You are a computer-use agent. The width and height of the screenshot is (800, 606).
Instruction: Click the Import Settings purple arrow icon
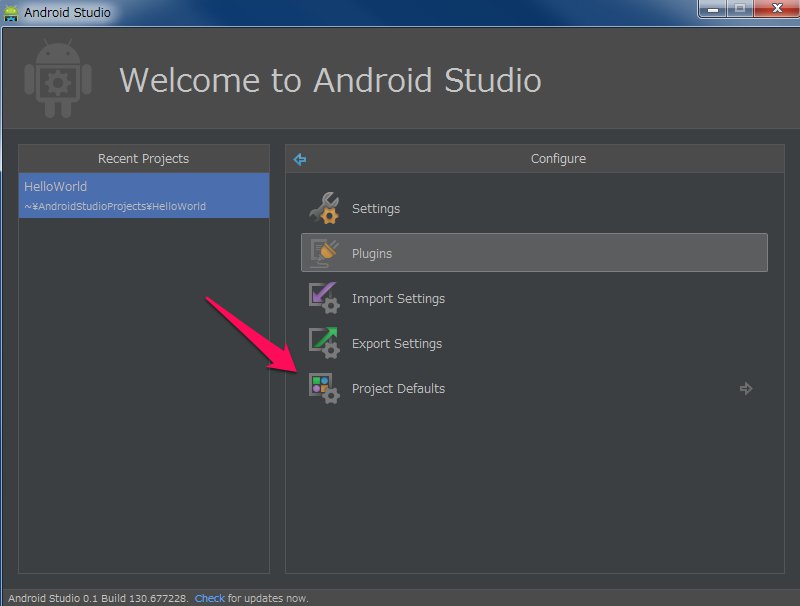click(324, 298)
